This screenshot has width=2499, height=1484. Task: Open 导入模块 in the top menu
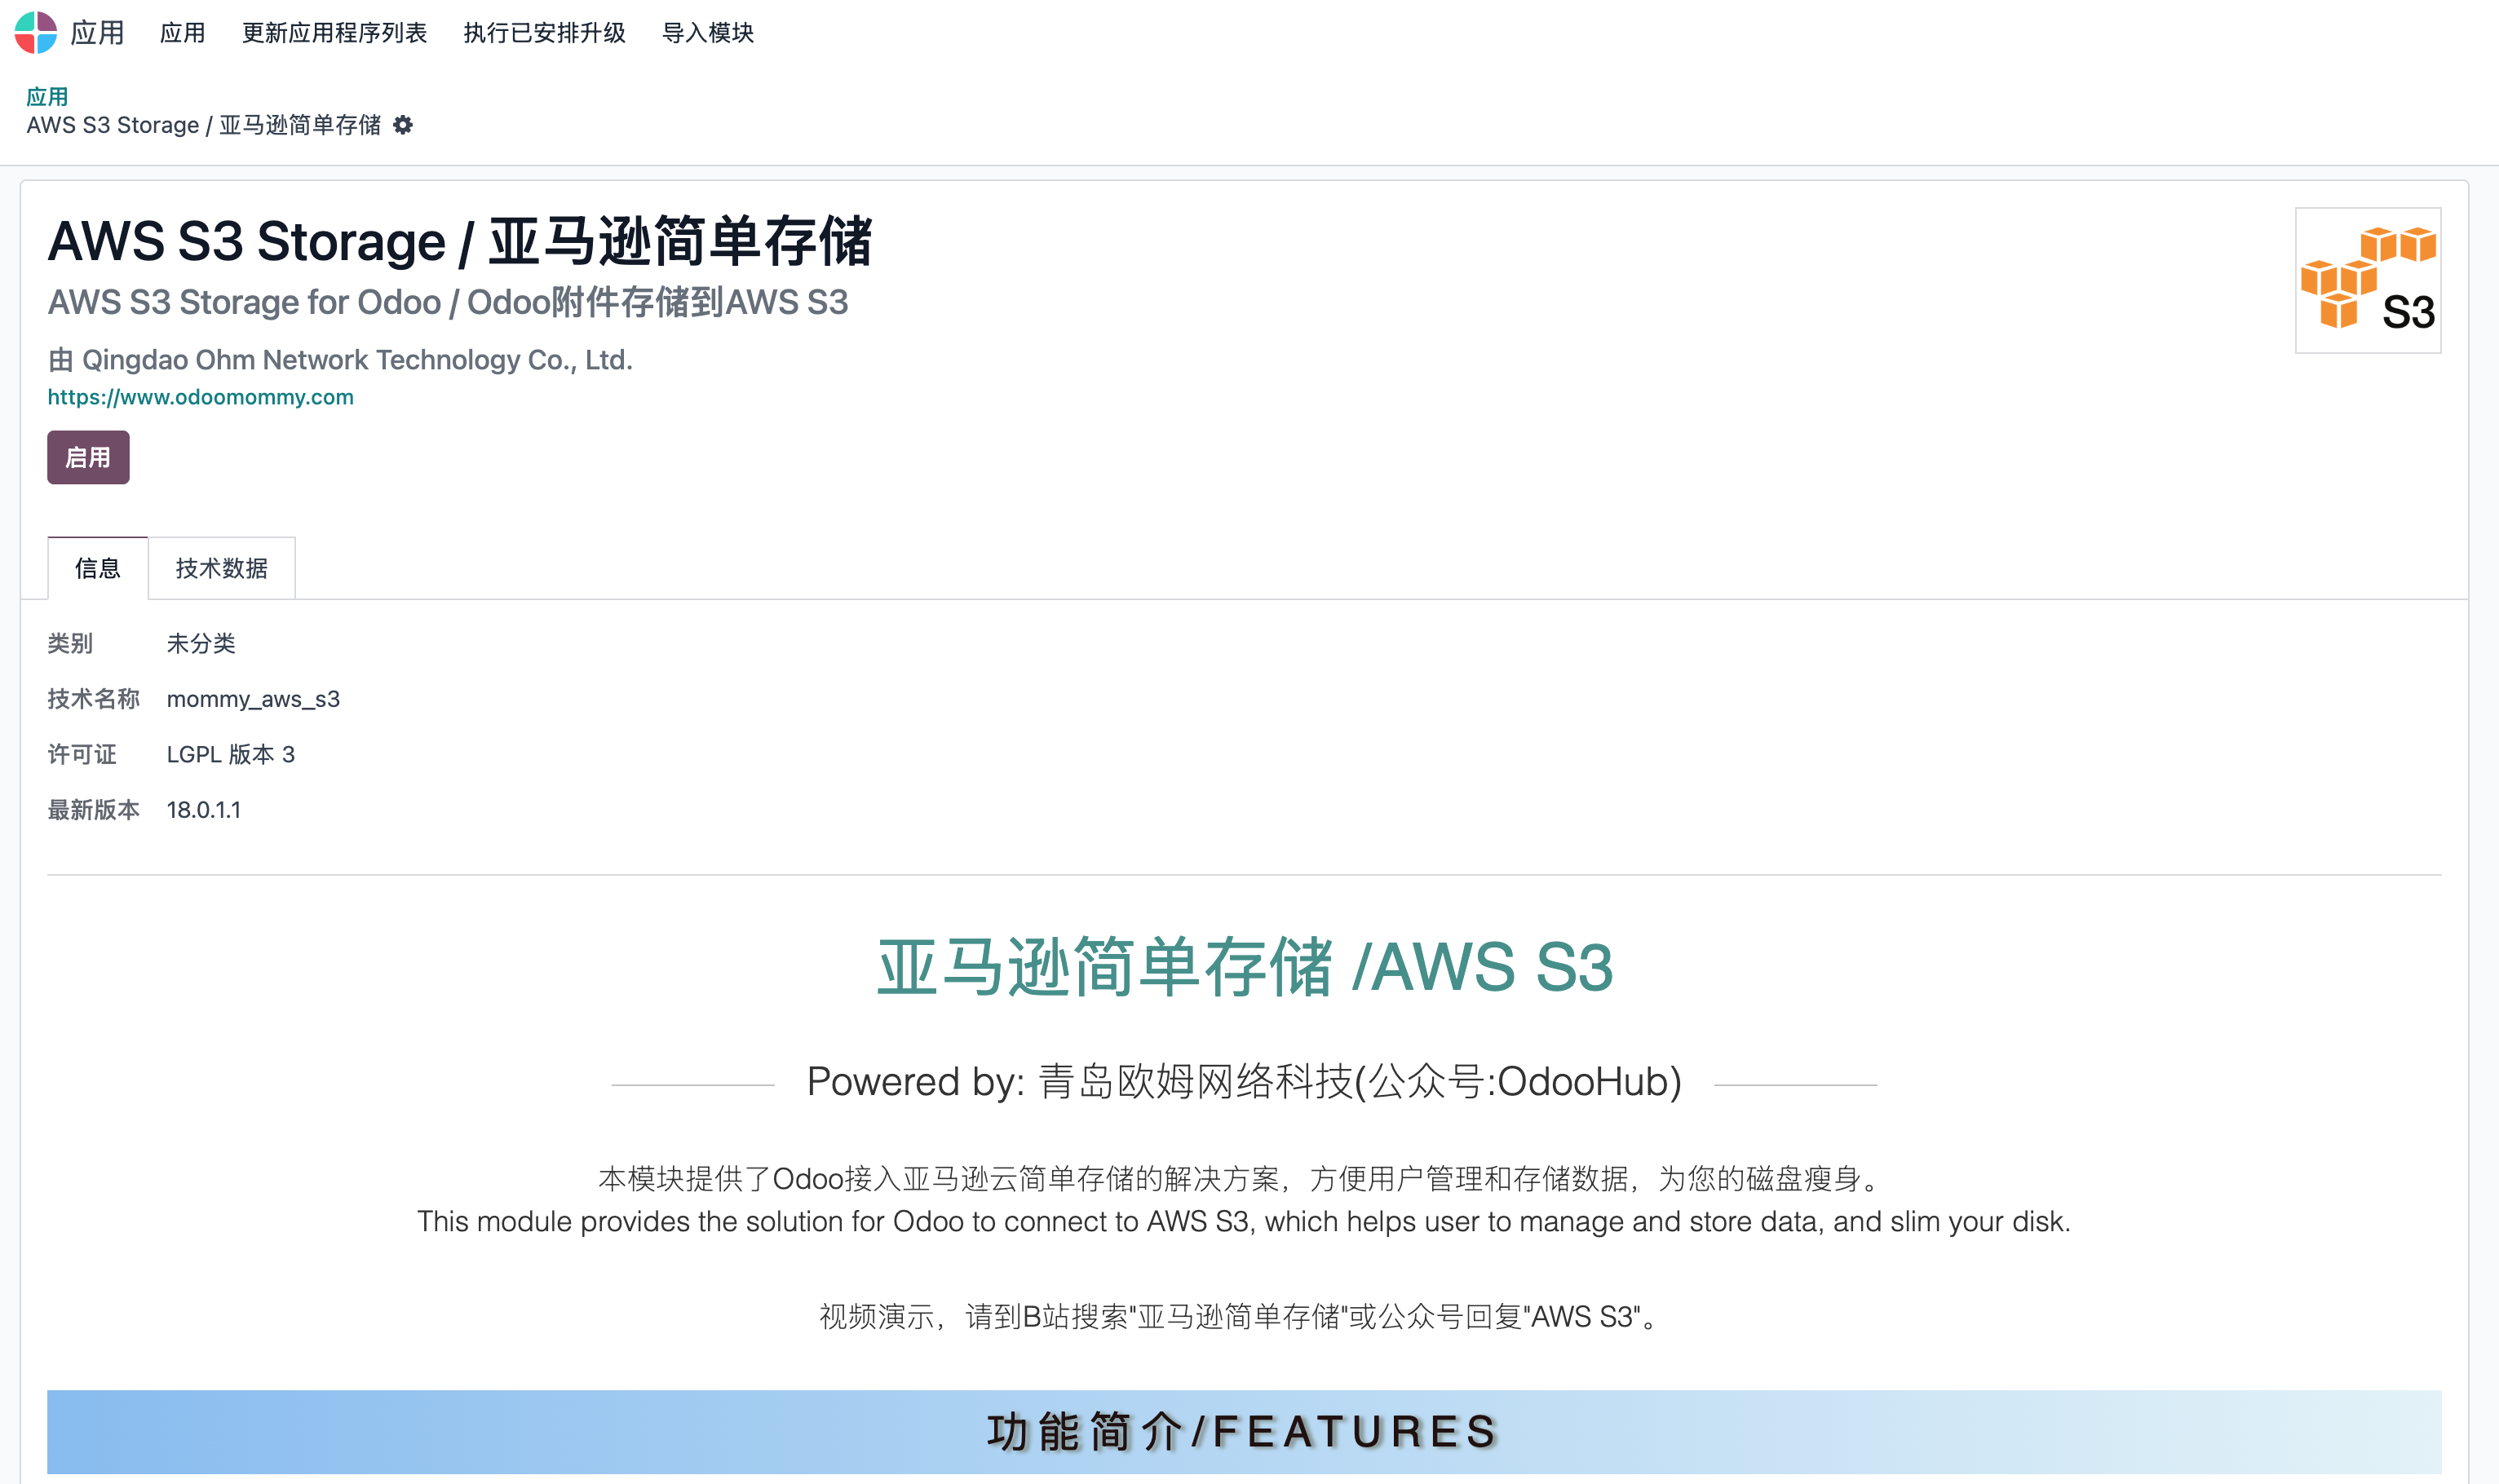(708, 33)
